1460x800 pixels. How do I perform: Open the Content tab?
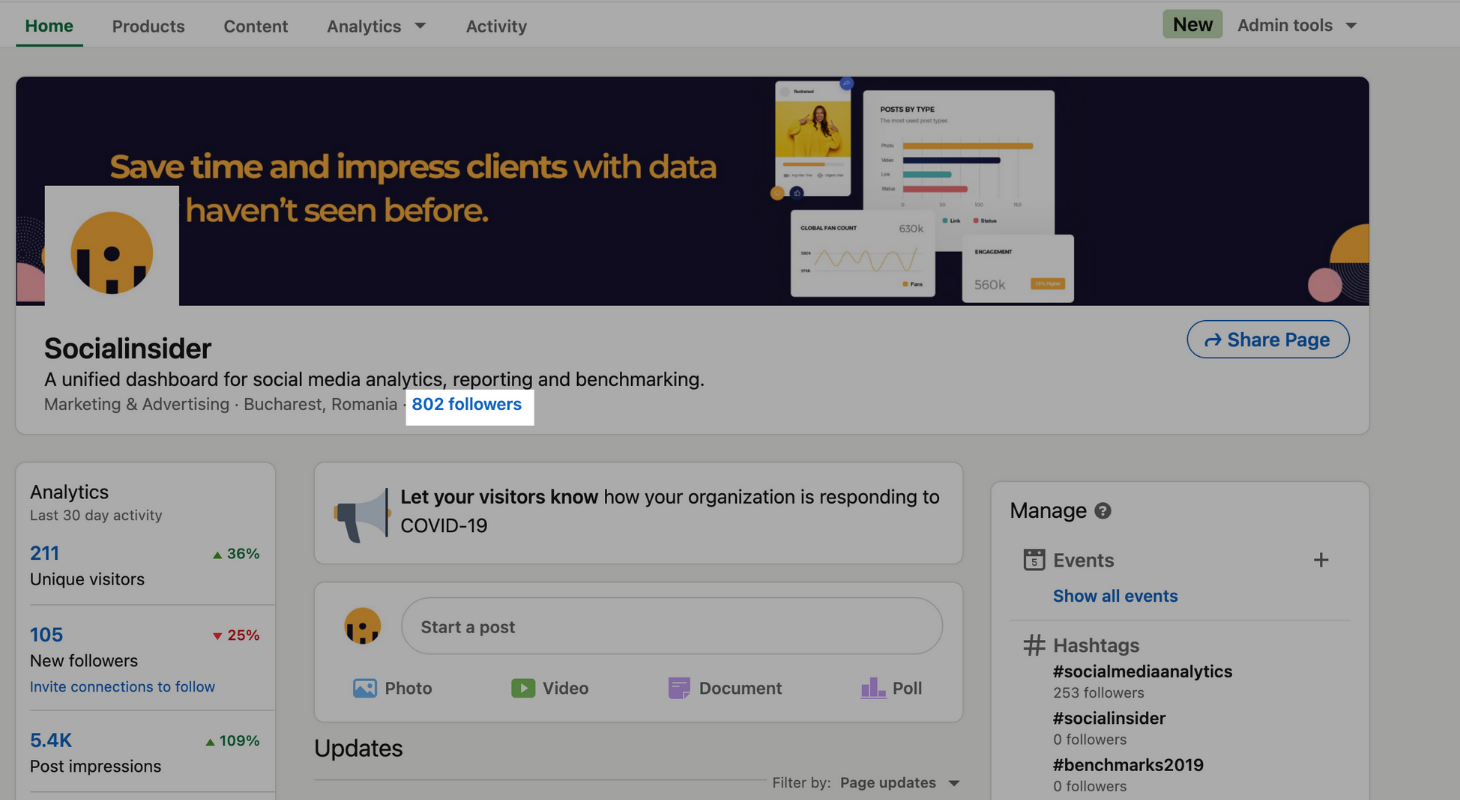[256, 26]
